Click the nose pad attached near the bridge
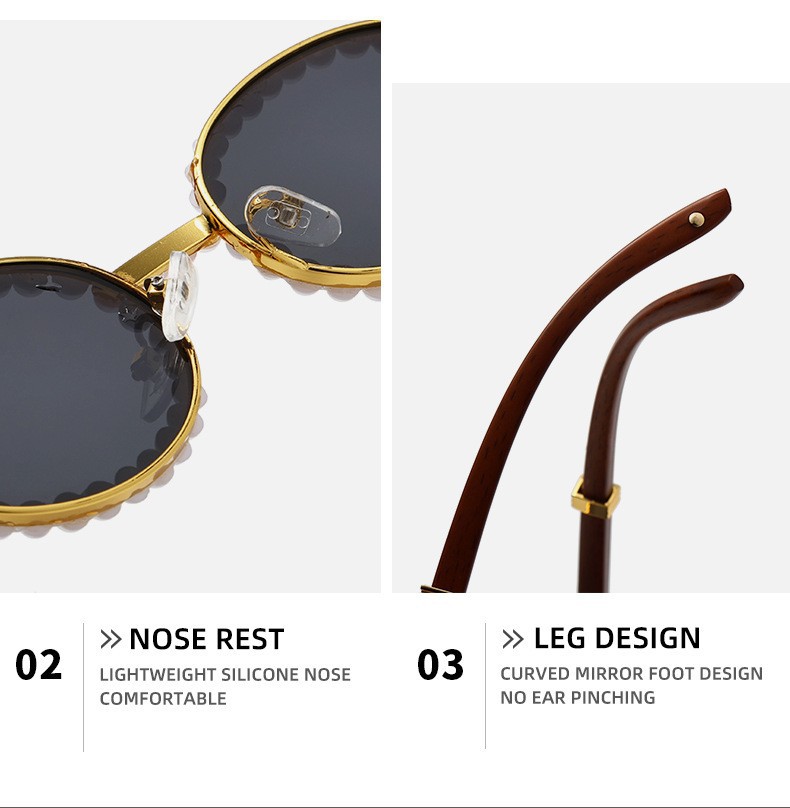Viewport: 790px width, 808px height. point(178,295)
